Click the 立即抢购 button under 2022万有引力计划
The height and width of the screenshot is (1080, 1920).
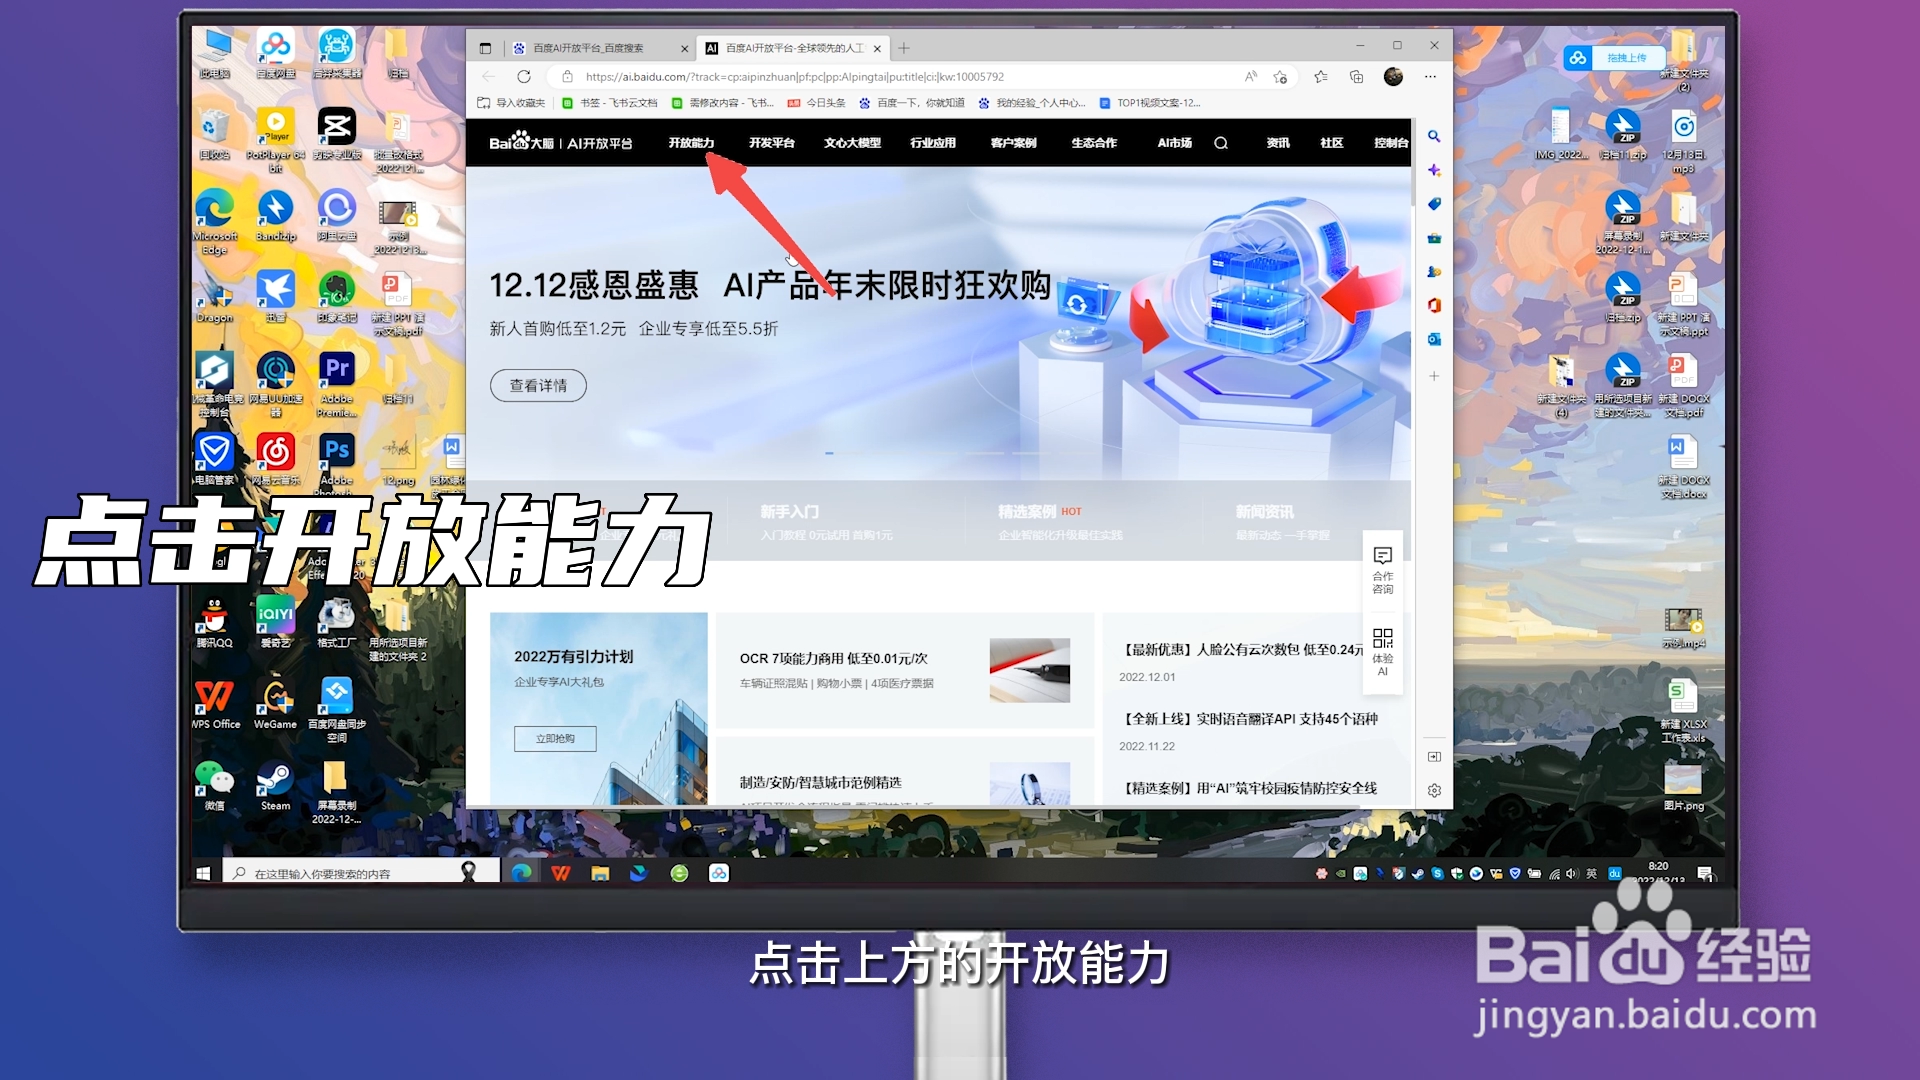pyautogui.click(x=556, y=738)
